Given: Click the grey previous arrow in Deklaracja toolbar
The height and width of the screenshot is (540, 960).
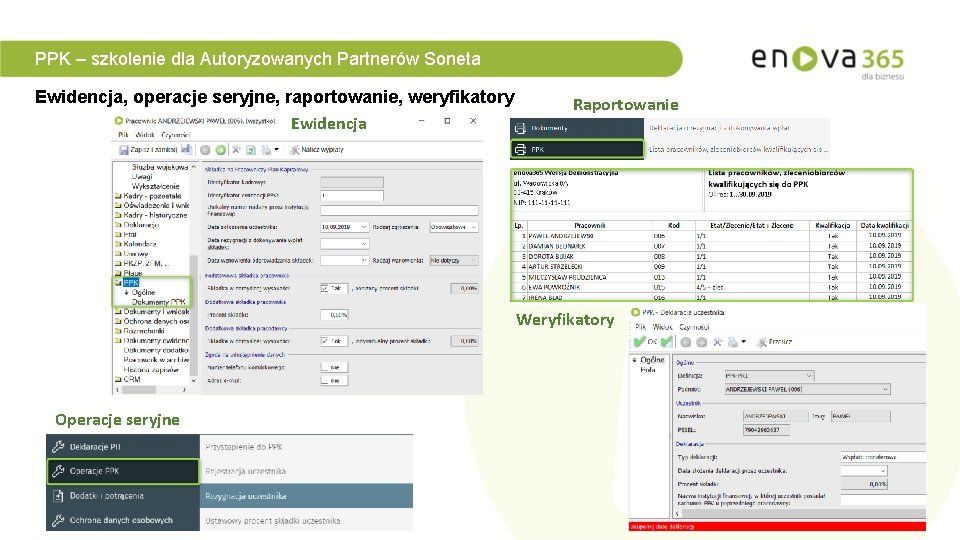Looking at the screenshot, I should click(x=686, y=342).
